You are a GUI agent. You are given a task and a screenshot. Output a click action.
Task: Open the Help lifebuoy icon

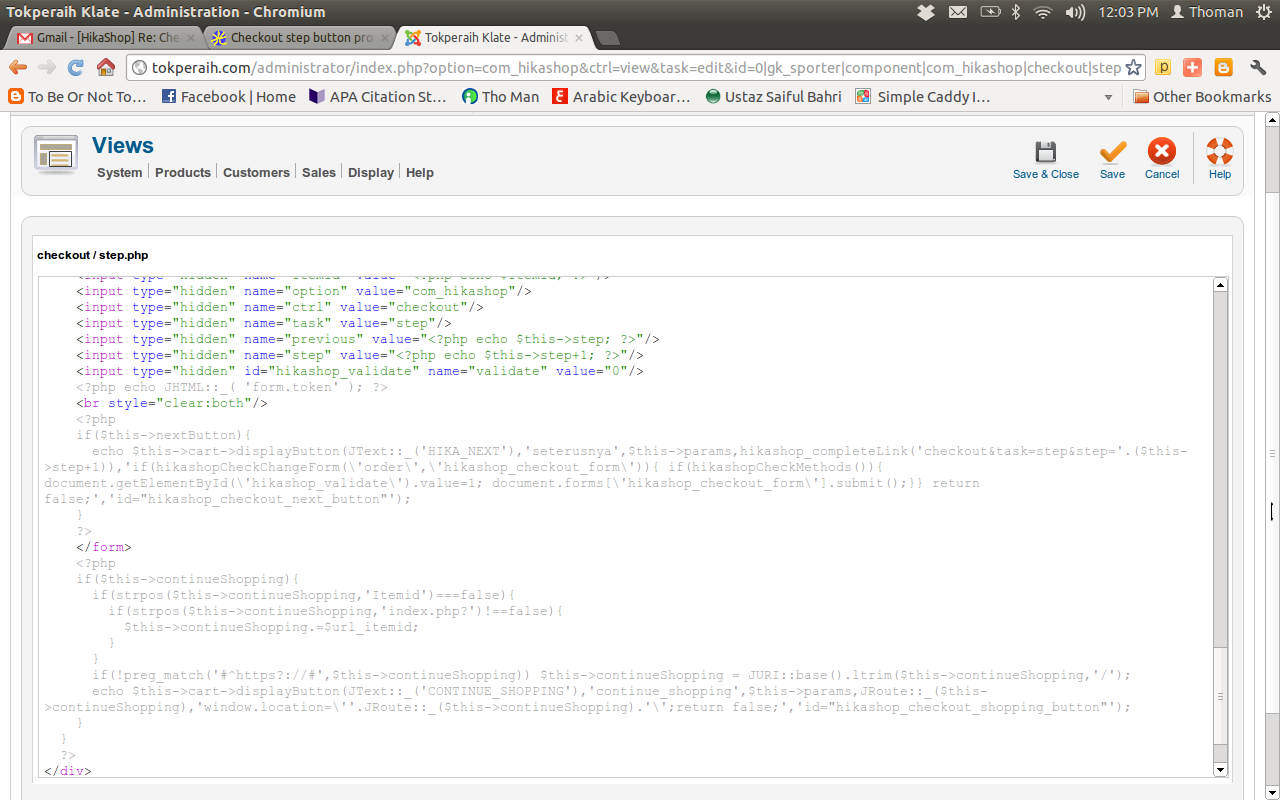point(1220,152)
